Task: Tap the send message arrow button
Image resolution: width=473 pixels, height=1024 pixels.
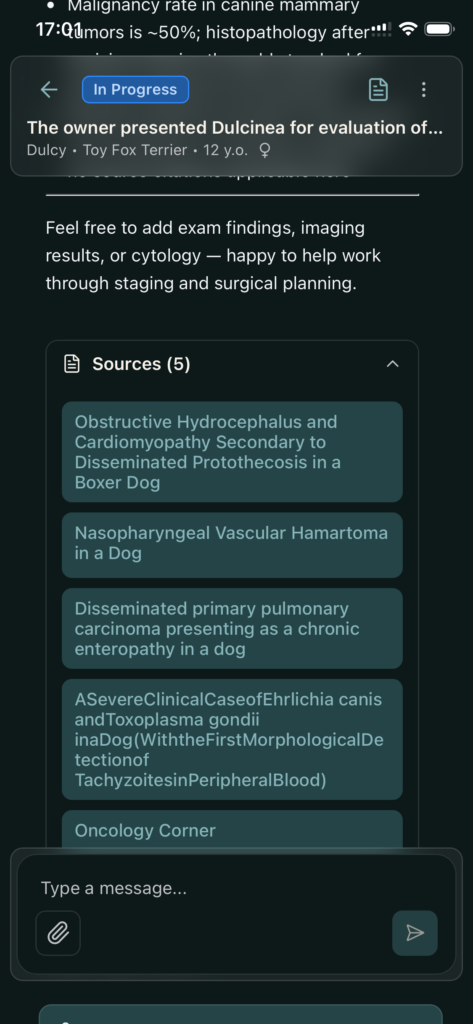Action: tap(415, 933)
